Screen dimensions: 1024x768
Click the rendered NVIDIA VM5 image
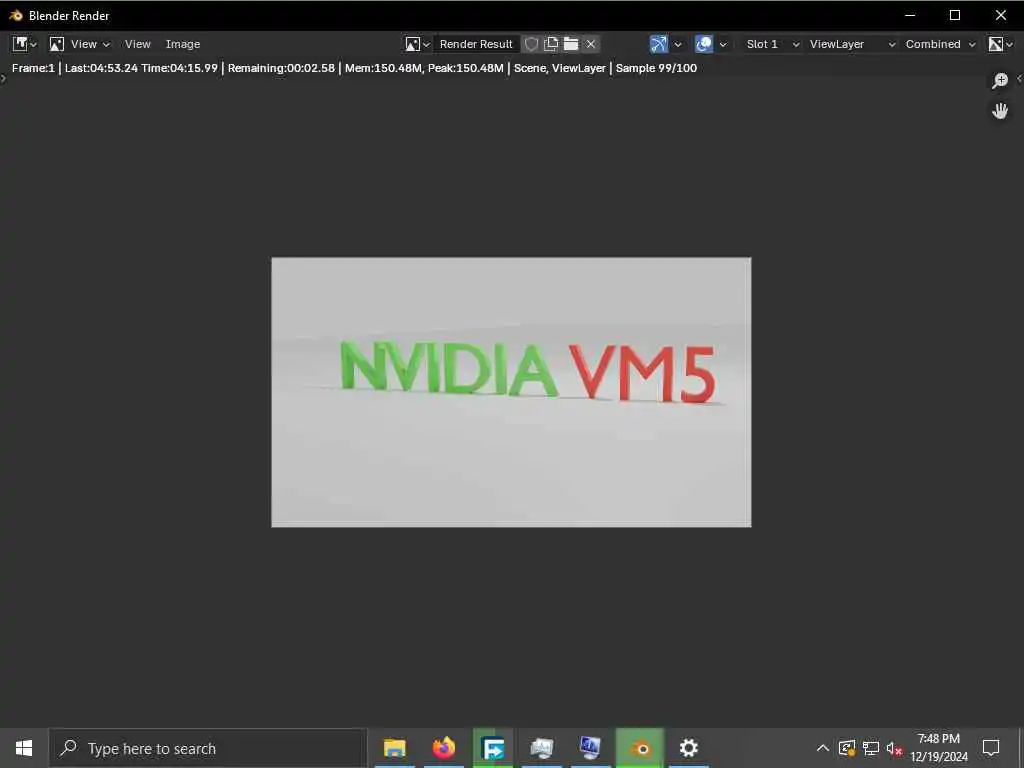(511, 392)
